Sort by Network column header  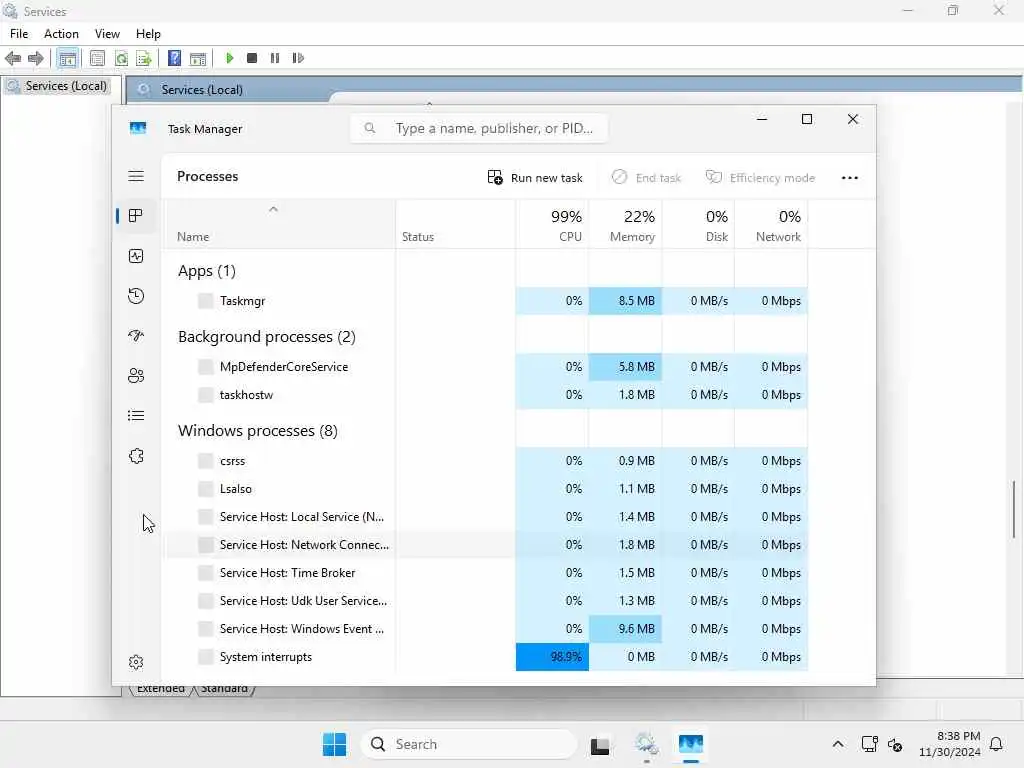click(771, 224)
